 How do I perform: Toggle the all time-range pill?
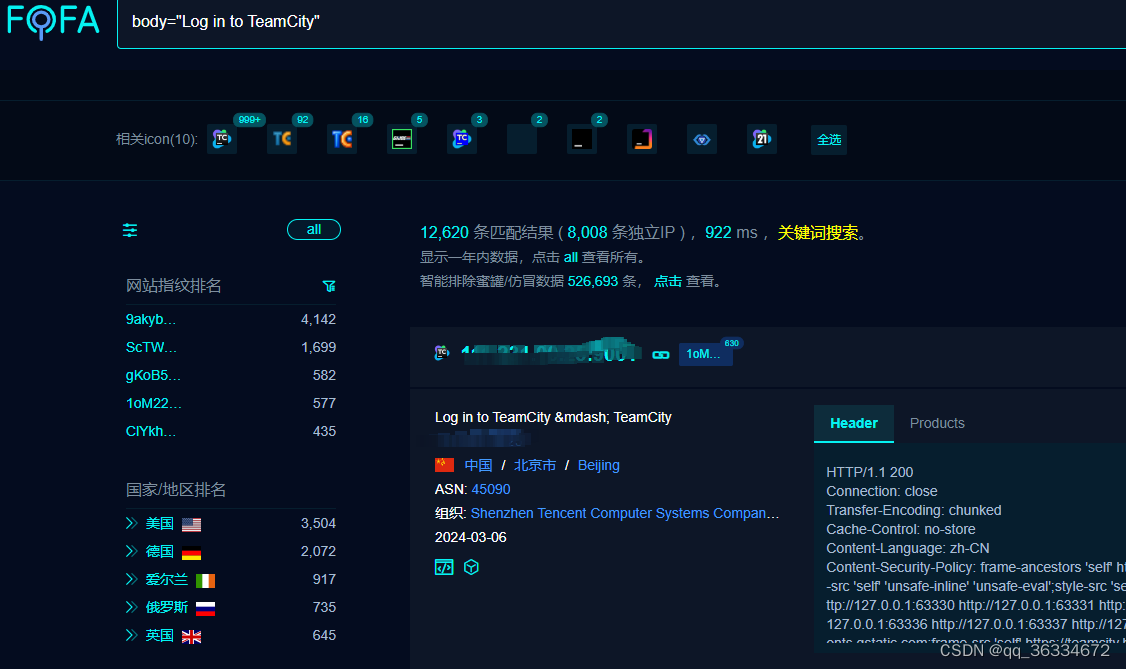pos(314,230)
